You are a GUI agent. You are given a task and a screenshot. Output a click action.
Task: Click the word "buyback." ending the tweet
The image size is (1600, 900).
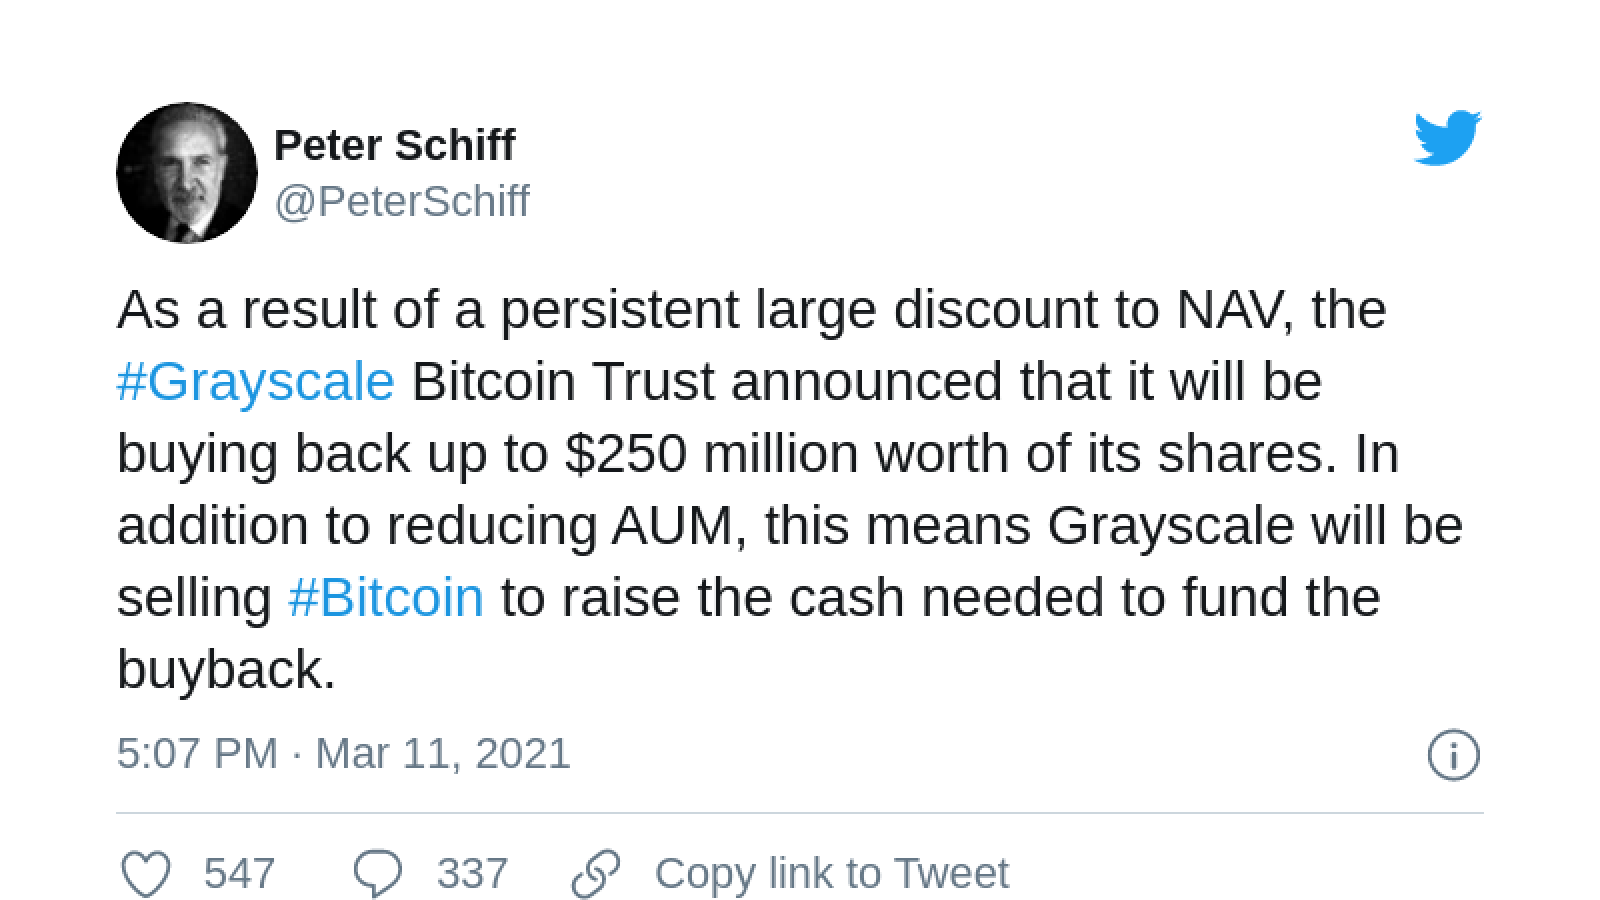point(227,670)
